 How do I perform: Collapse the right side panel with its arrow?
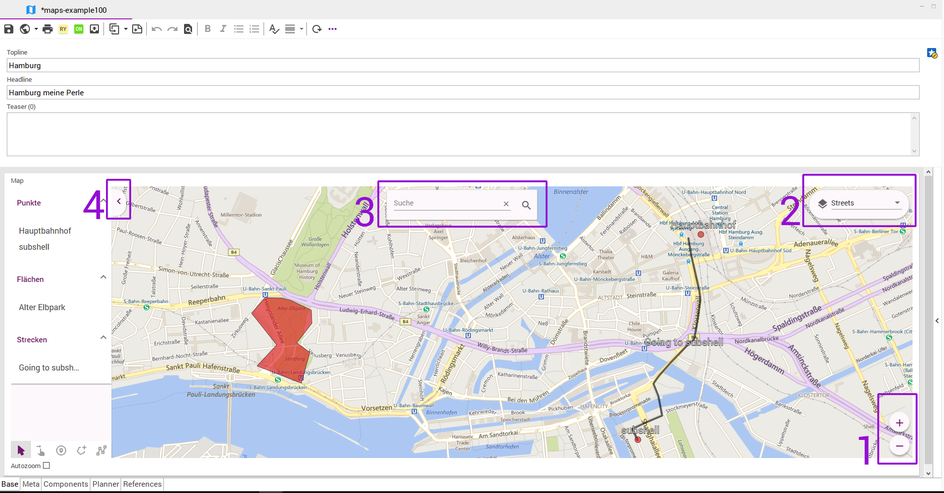[x=937, y=321]
